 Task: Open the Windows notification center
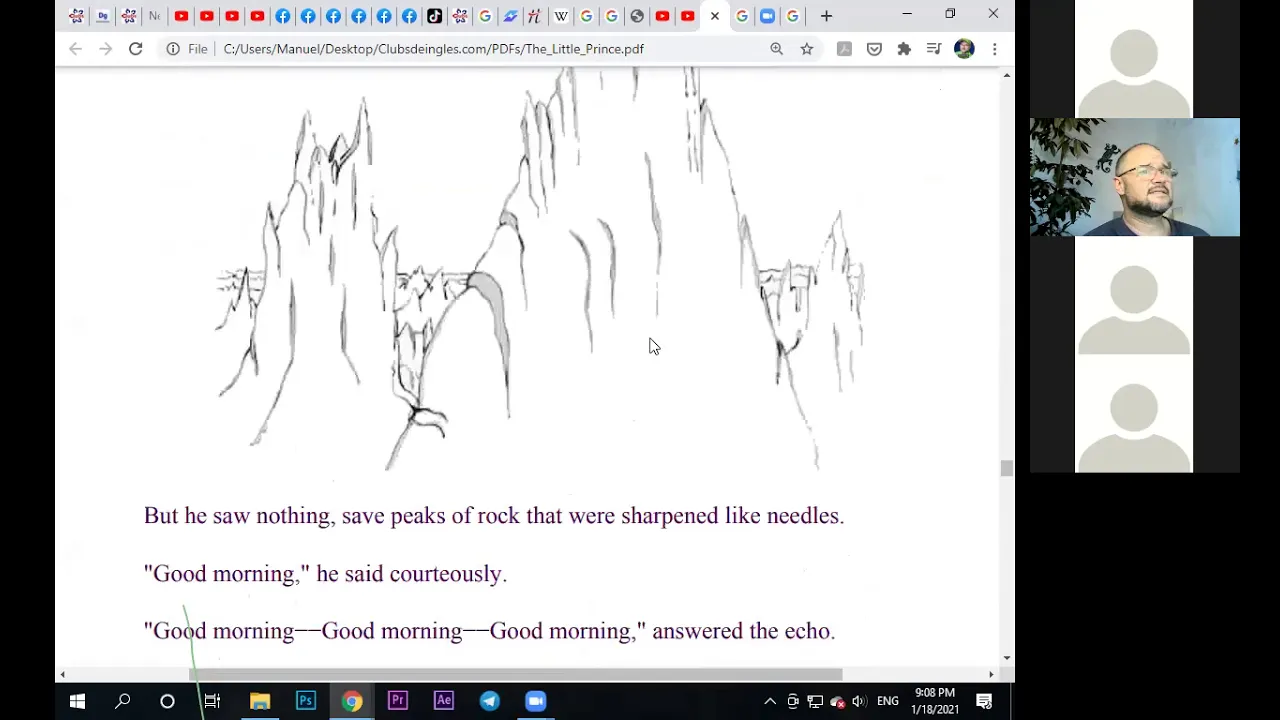coord(984,701)
